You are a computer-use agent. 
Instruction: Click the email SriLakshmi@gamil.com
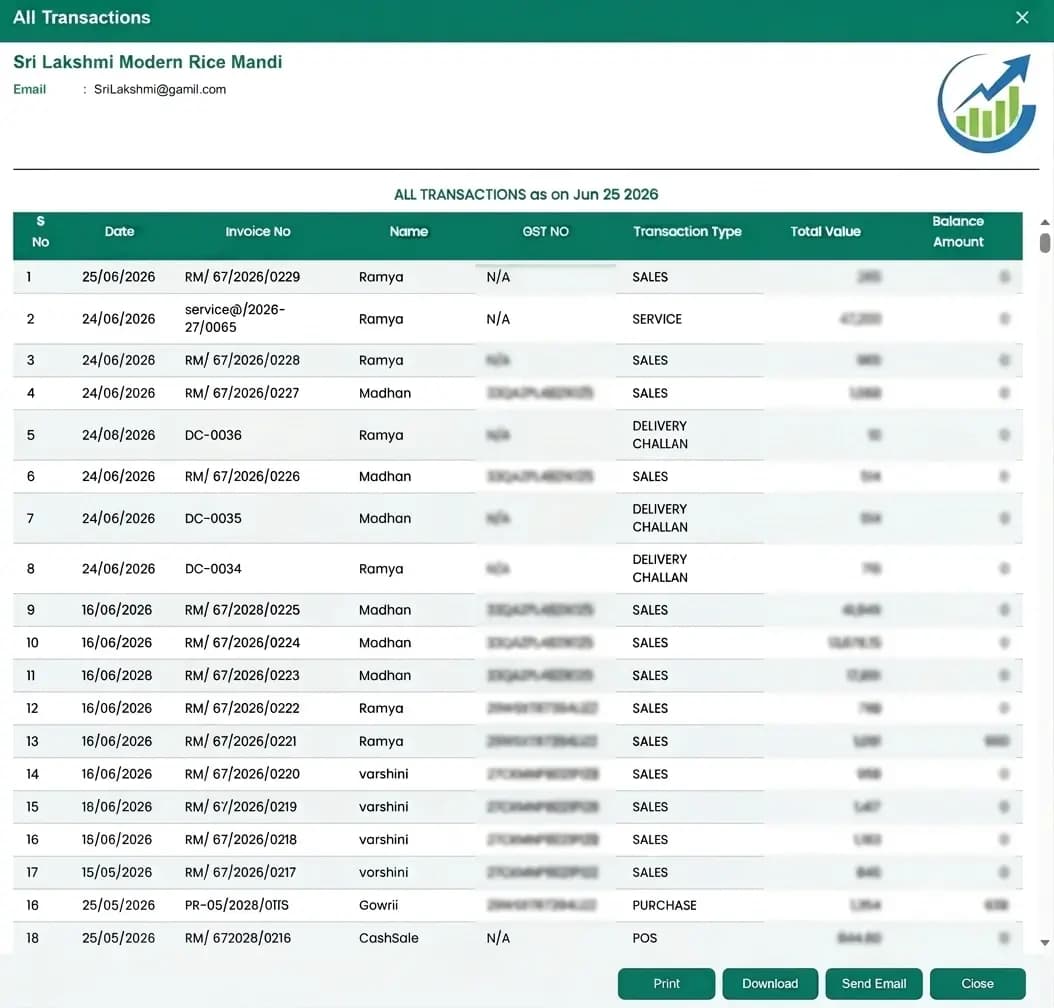point(160,89)
